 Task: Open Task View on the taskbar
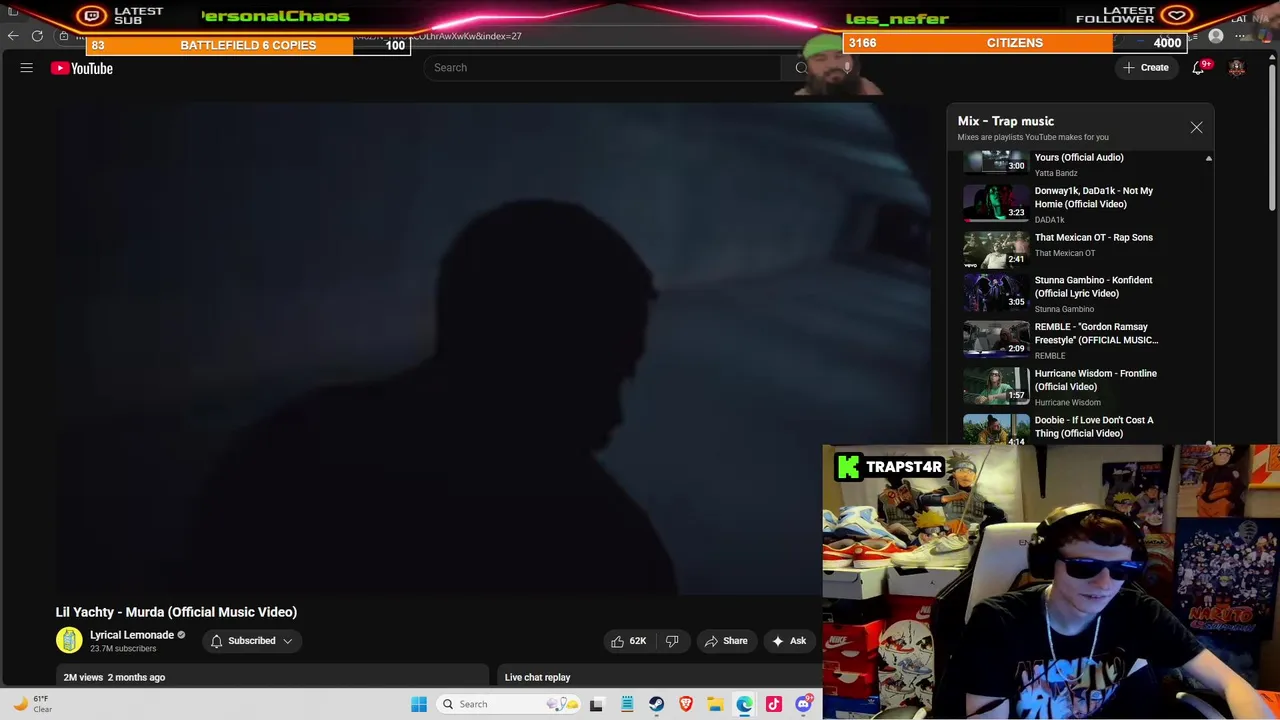click(x=596, y=704)
